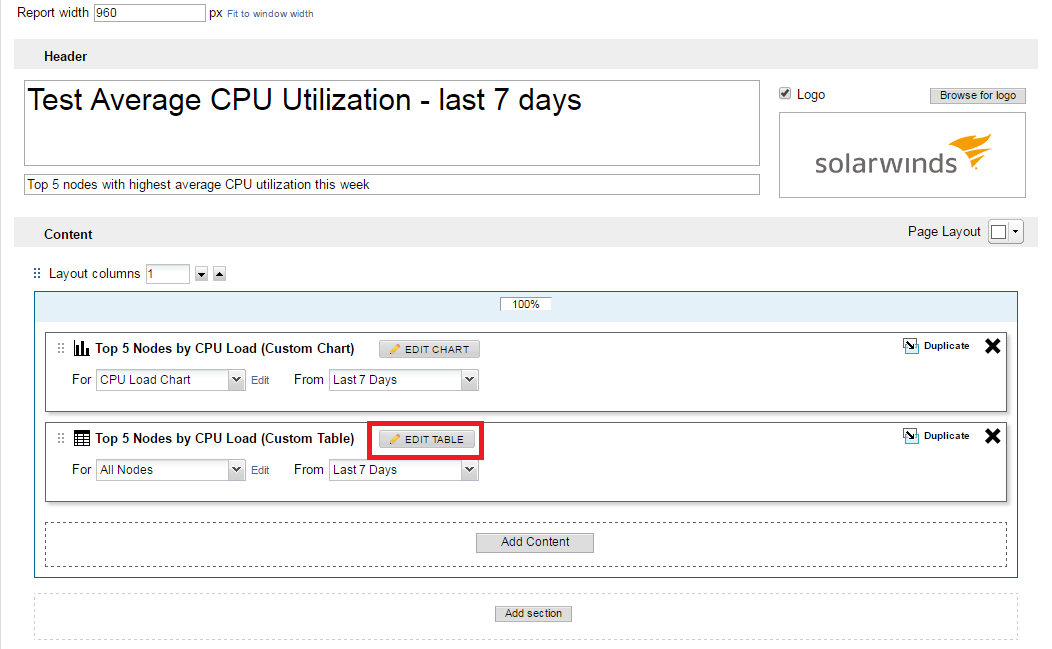Click Edit link next to All Nodes
This screenshot has width=1052, height=649.
260,470
